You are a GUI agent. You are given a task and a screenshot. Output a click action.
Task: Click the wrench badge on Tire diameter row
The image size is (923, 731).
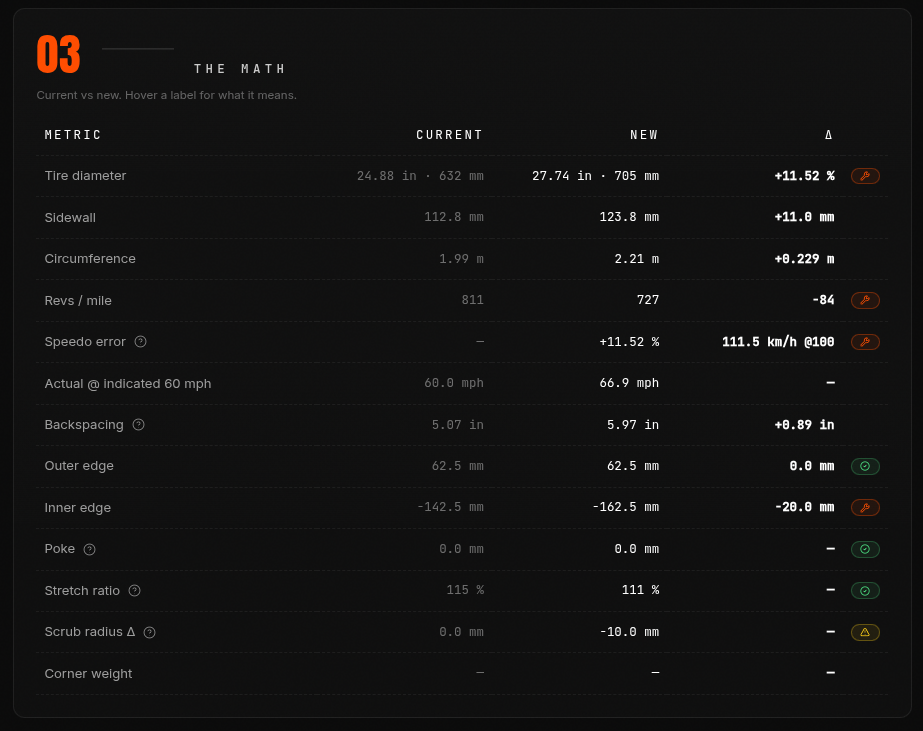pos(865,176)
